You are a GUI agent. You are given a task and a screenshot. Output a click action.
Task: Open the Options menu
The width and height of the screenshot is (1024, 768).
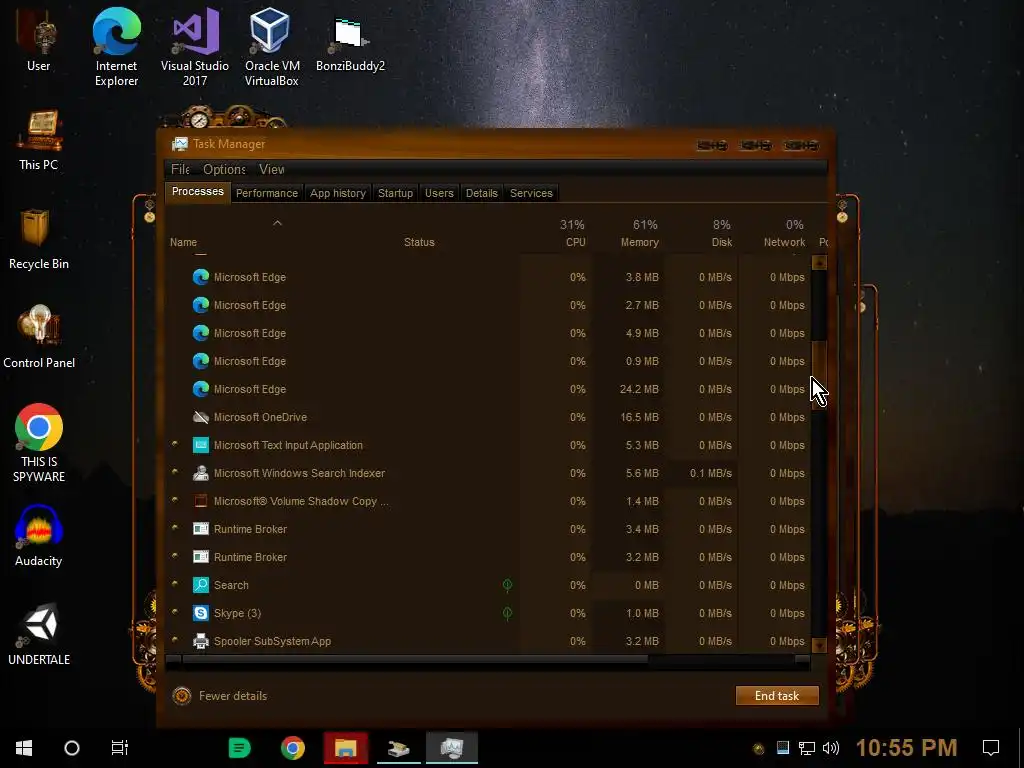pyautogui.click(x=224, y=169)
